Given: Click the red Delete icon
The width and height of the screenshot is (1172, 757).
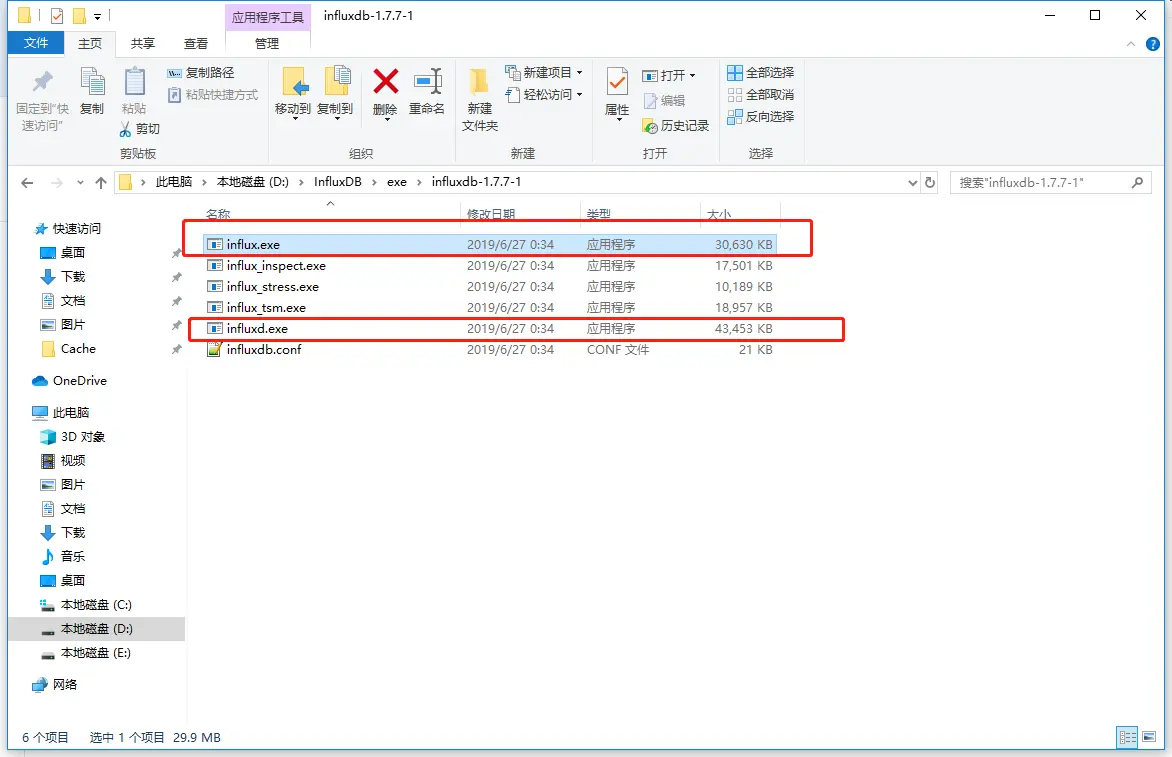Looking at the screenshot, I should pos(386,81).
